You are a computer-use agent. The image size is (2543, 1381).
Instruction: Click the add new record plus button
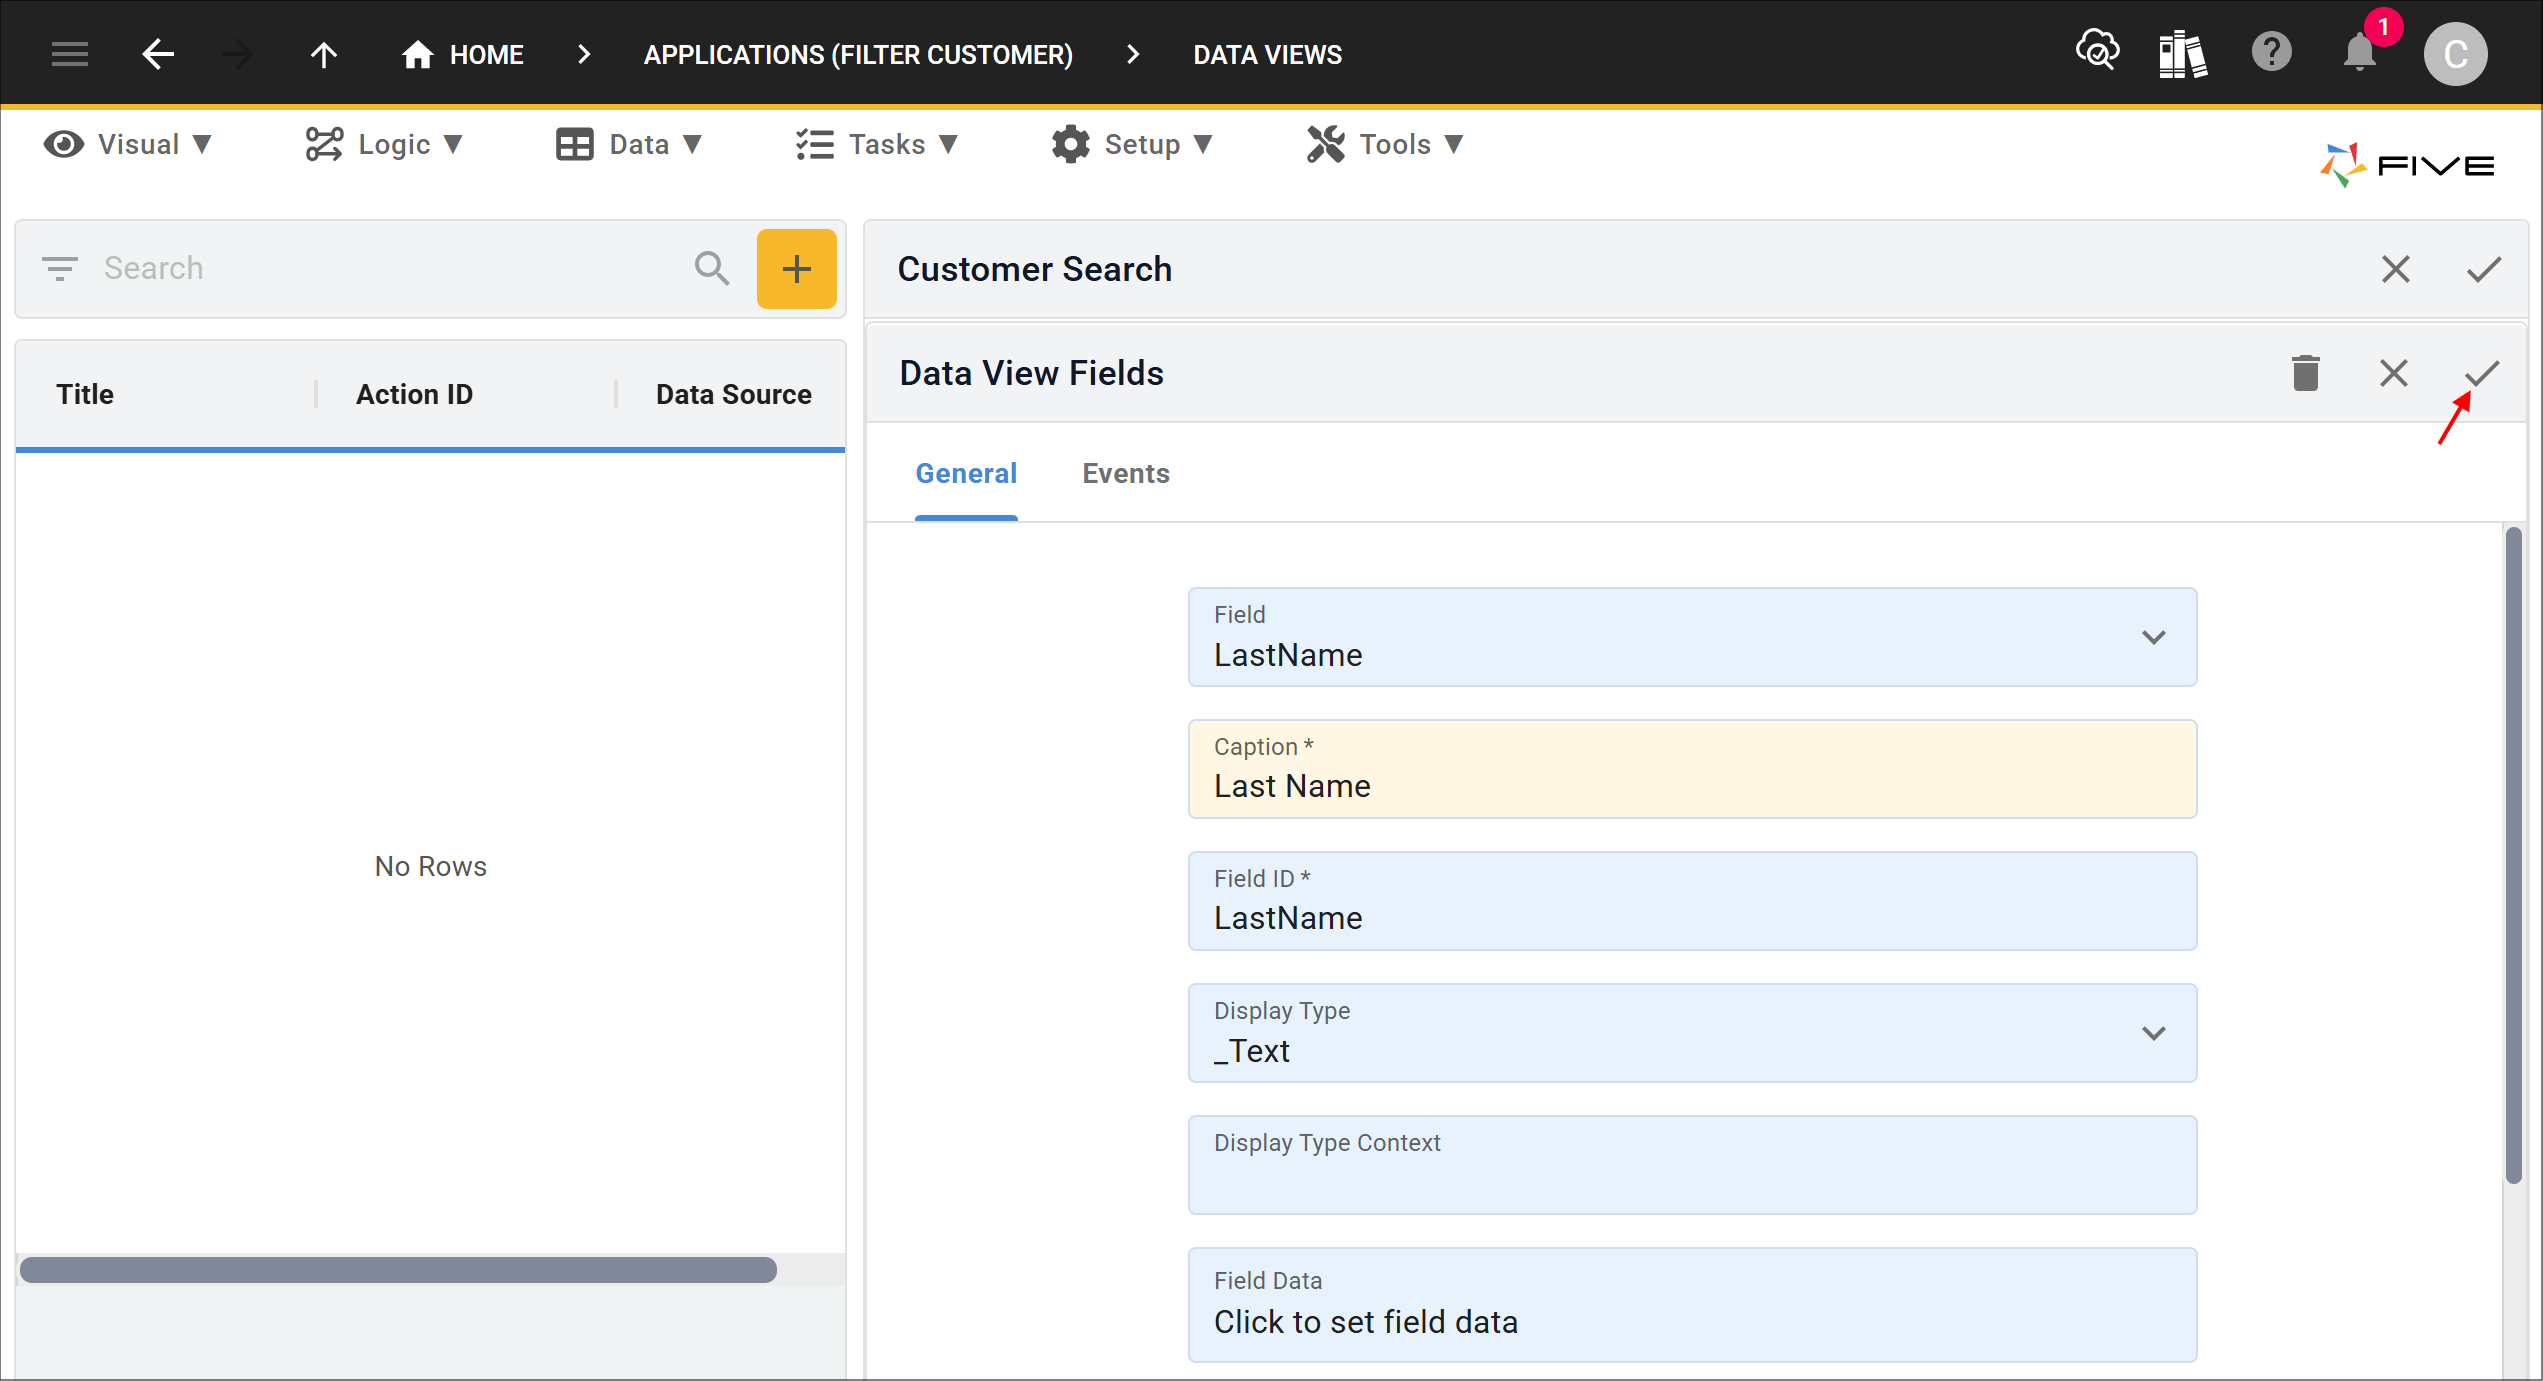(792, 267)
